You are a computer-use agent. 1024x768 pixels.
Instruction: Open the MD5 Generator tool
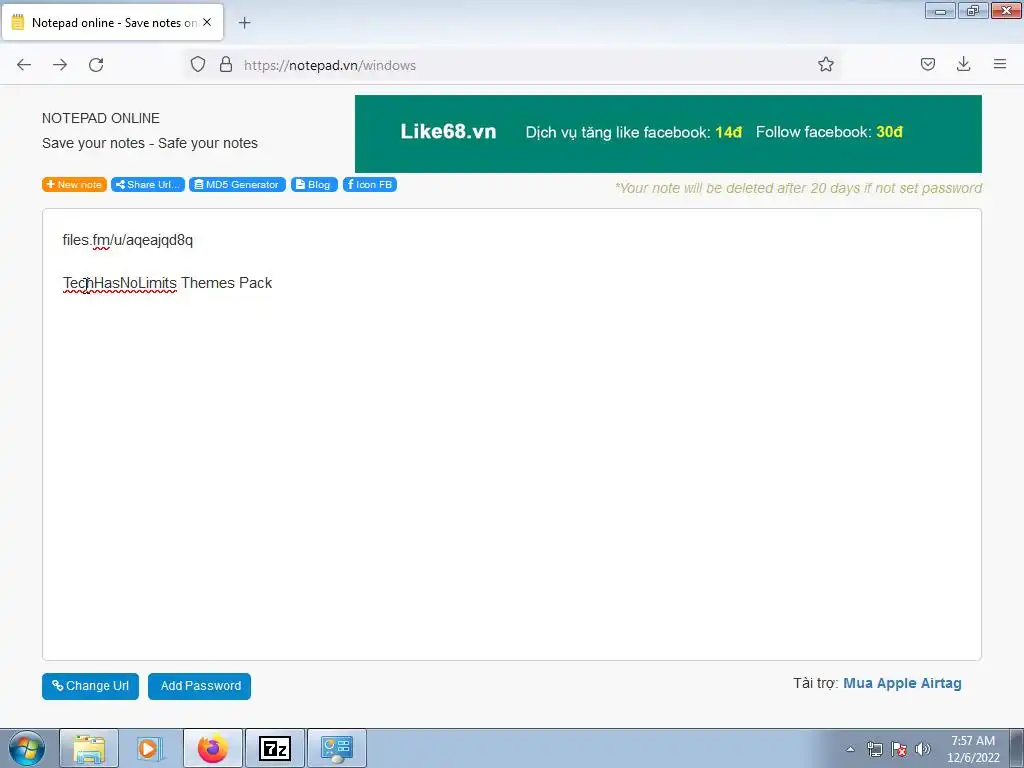[237, 185]
